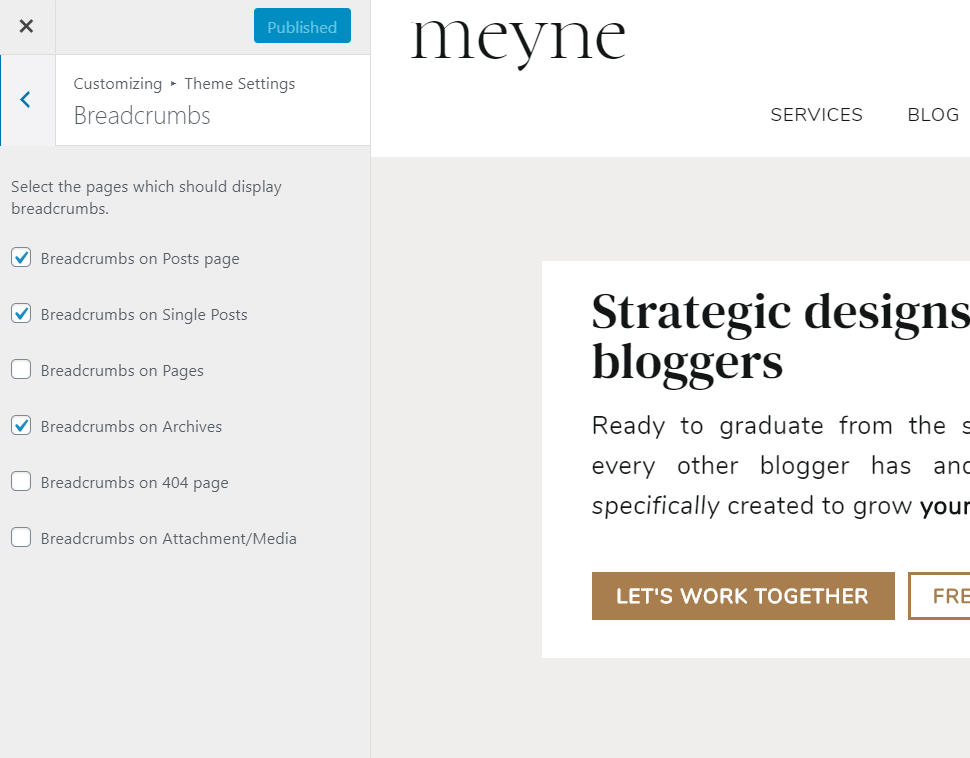Click the Breadcrumbs section heading
The width and height of the screenshot is (970, 758).
coord(142,116)
